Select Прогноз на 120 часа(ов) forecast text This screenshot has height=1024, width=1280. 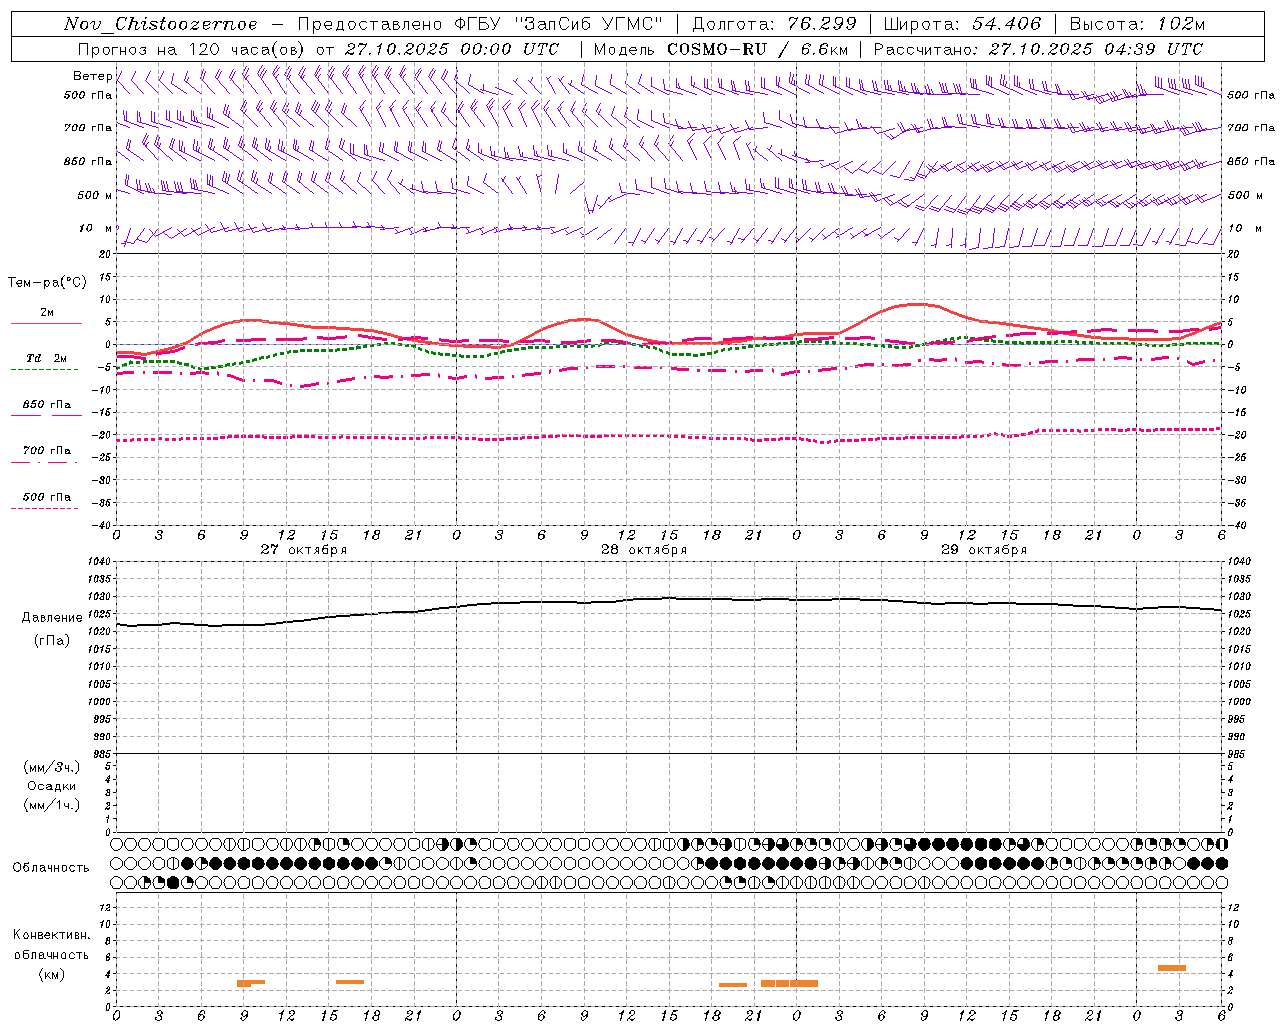point(192,49)
